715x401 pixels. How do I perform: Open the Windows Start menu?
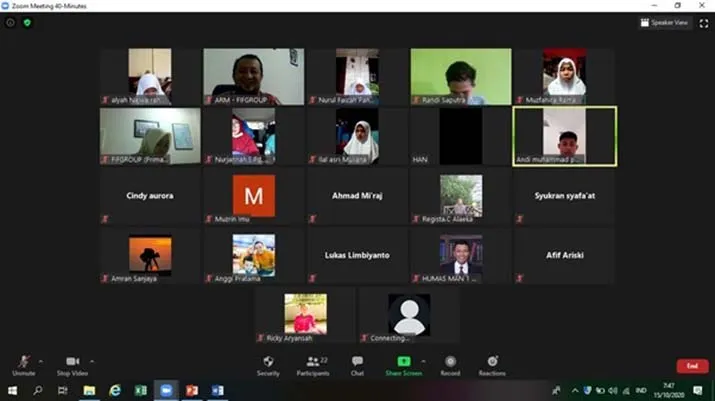point(11,390)
